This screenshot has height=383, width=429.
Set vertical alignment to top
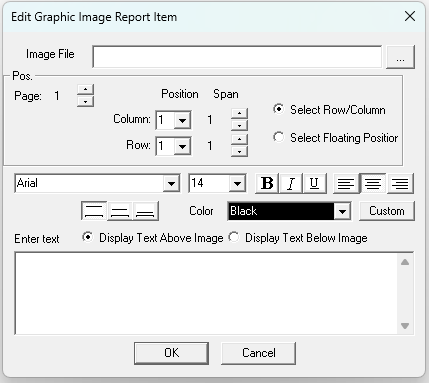(94, 211)
